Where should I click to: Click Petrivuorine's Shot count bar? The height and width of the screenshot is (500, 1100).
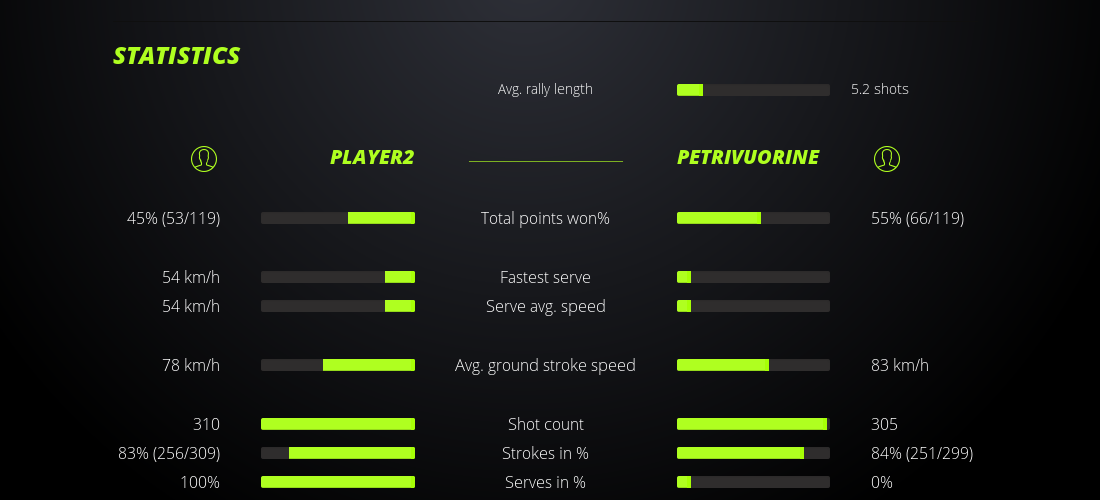click(753, 424)
